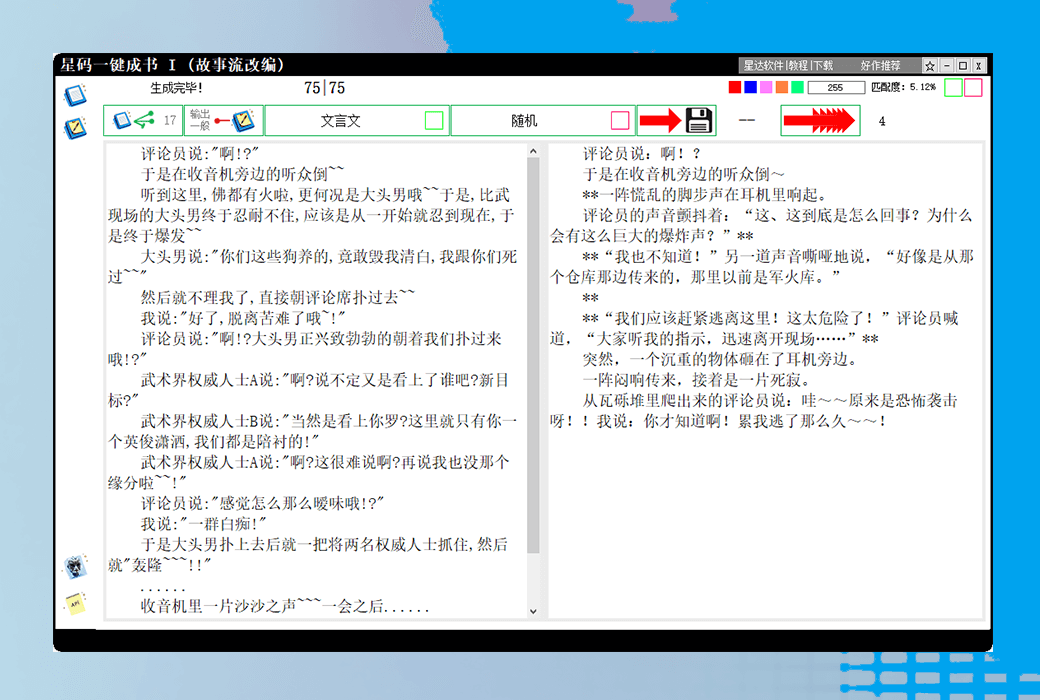Toggle the green box next to 匹配度
This screenshot has height=700, width=1040.
pos(953,88)
